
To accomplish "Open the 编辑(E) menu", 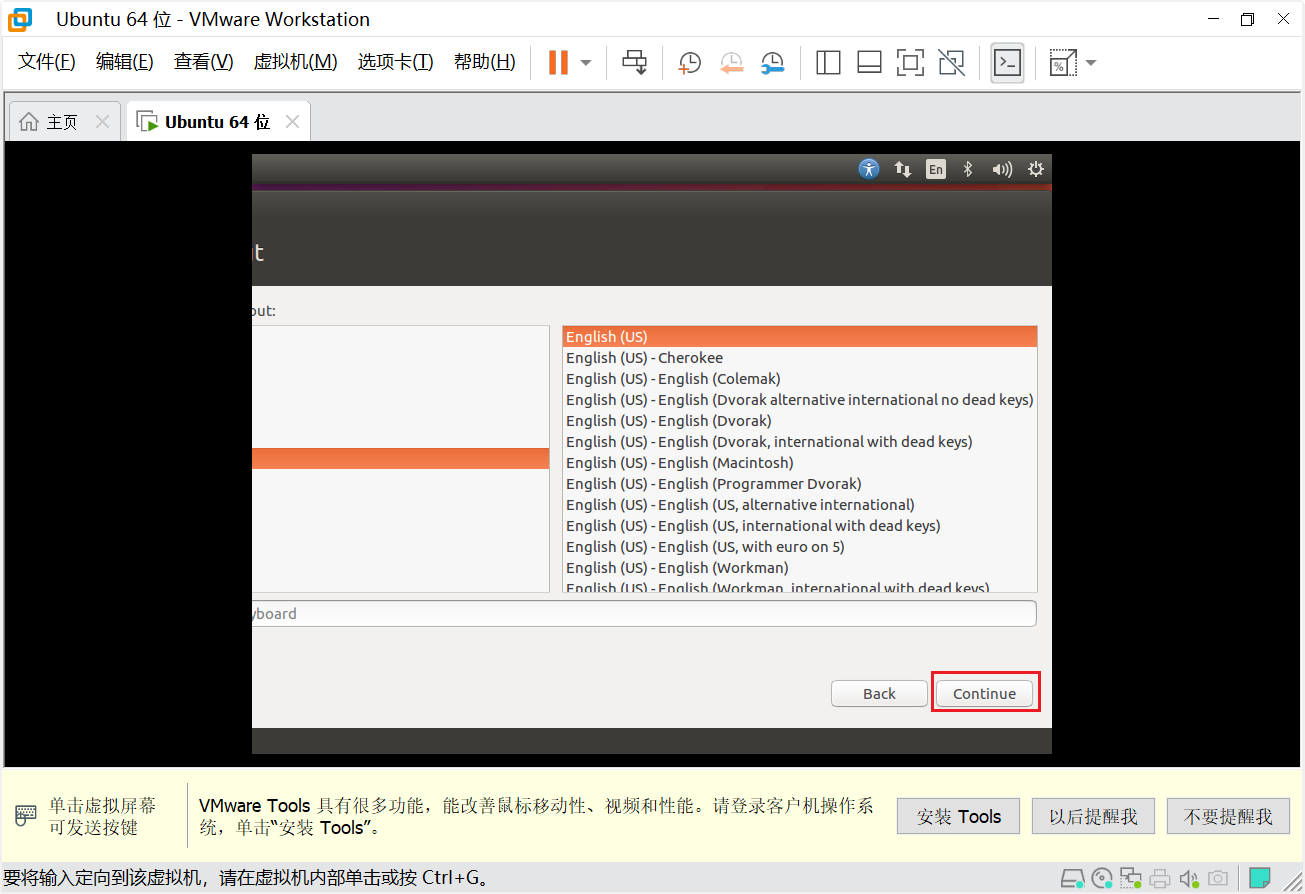I will click(x=125, y=62).
